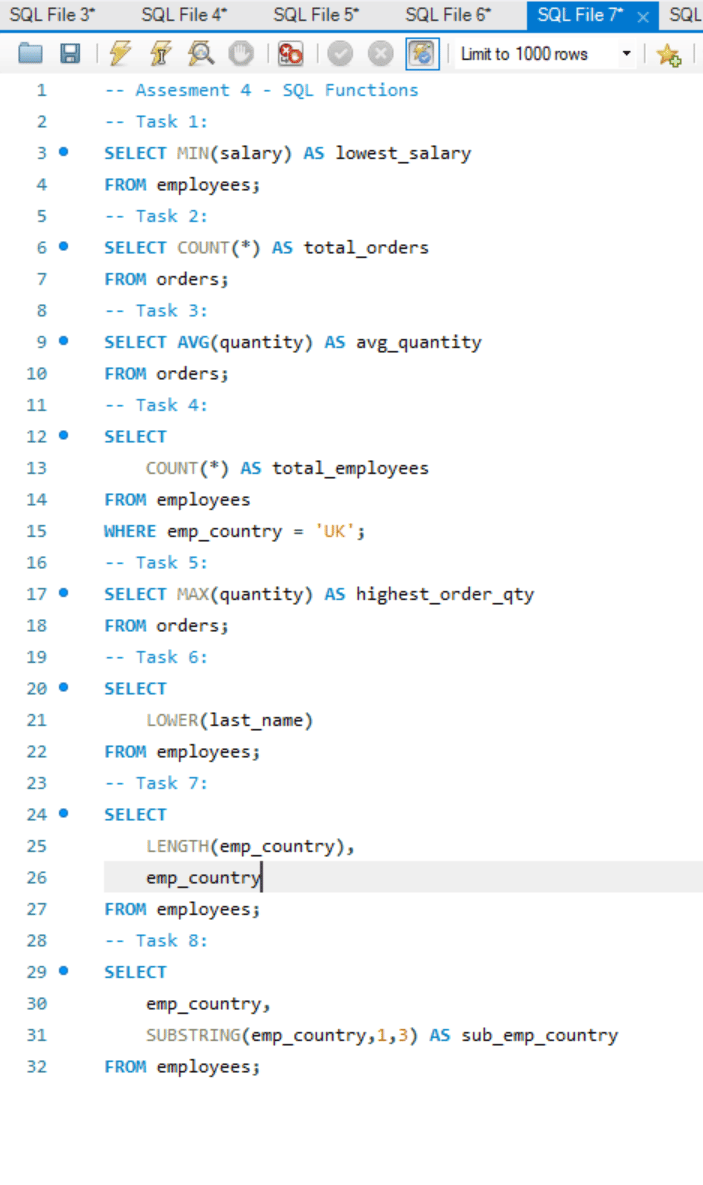Click the '-- Task 8:' comment
This screenshot has width=703, height=1185.
point(156,941)
